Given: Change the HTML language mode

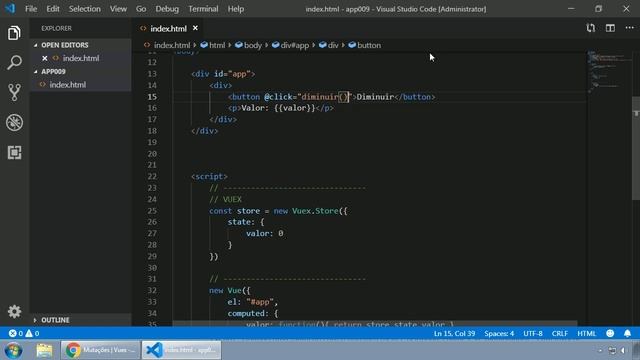Looking at the screenshot, I should coord(587,333).
